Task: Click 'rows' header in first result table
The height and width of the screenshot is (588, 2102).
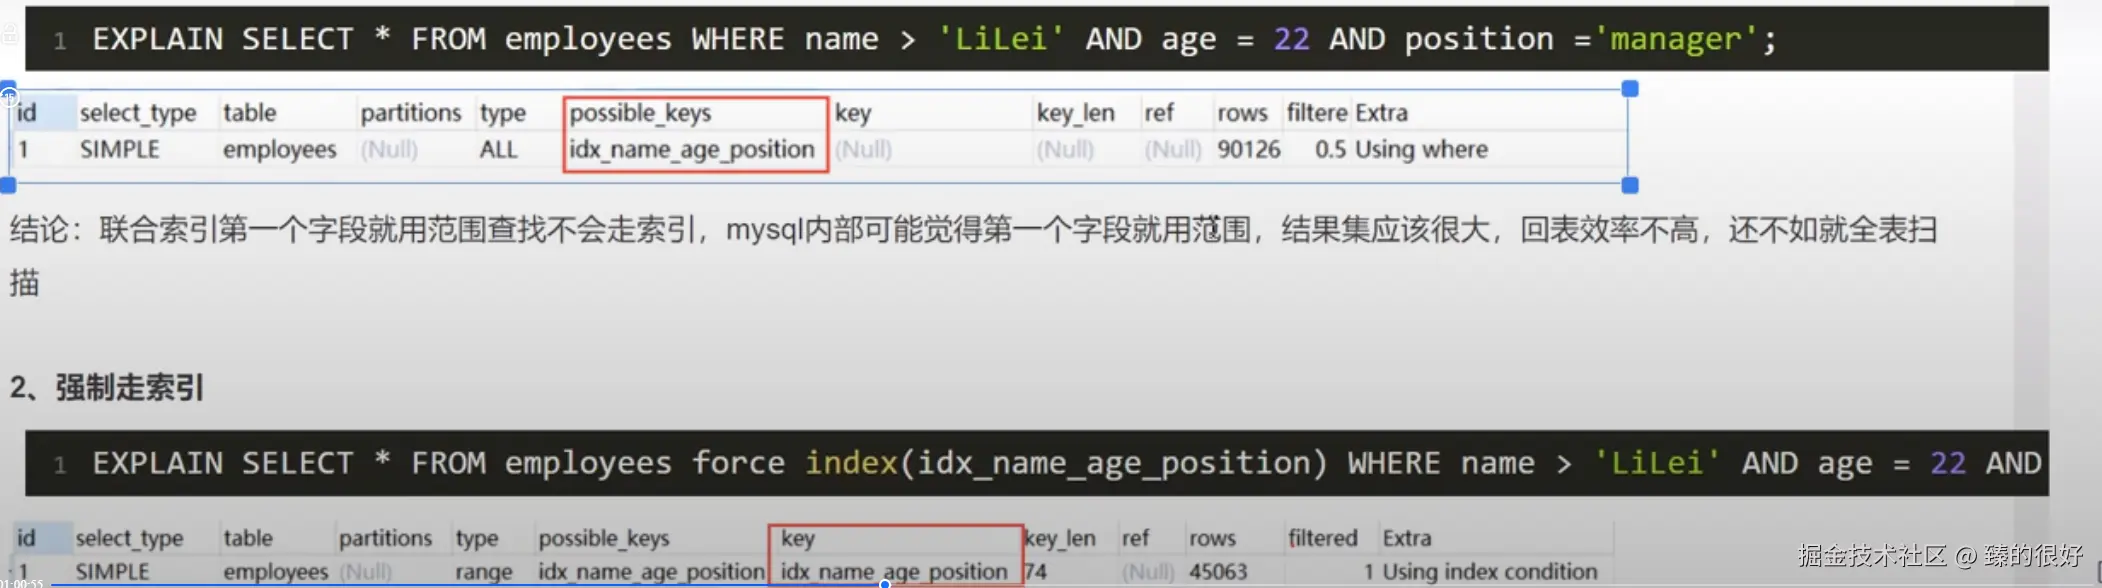Action: pyautogui.click(x=1242, y=113)
